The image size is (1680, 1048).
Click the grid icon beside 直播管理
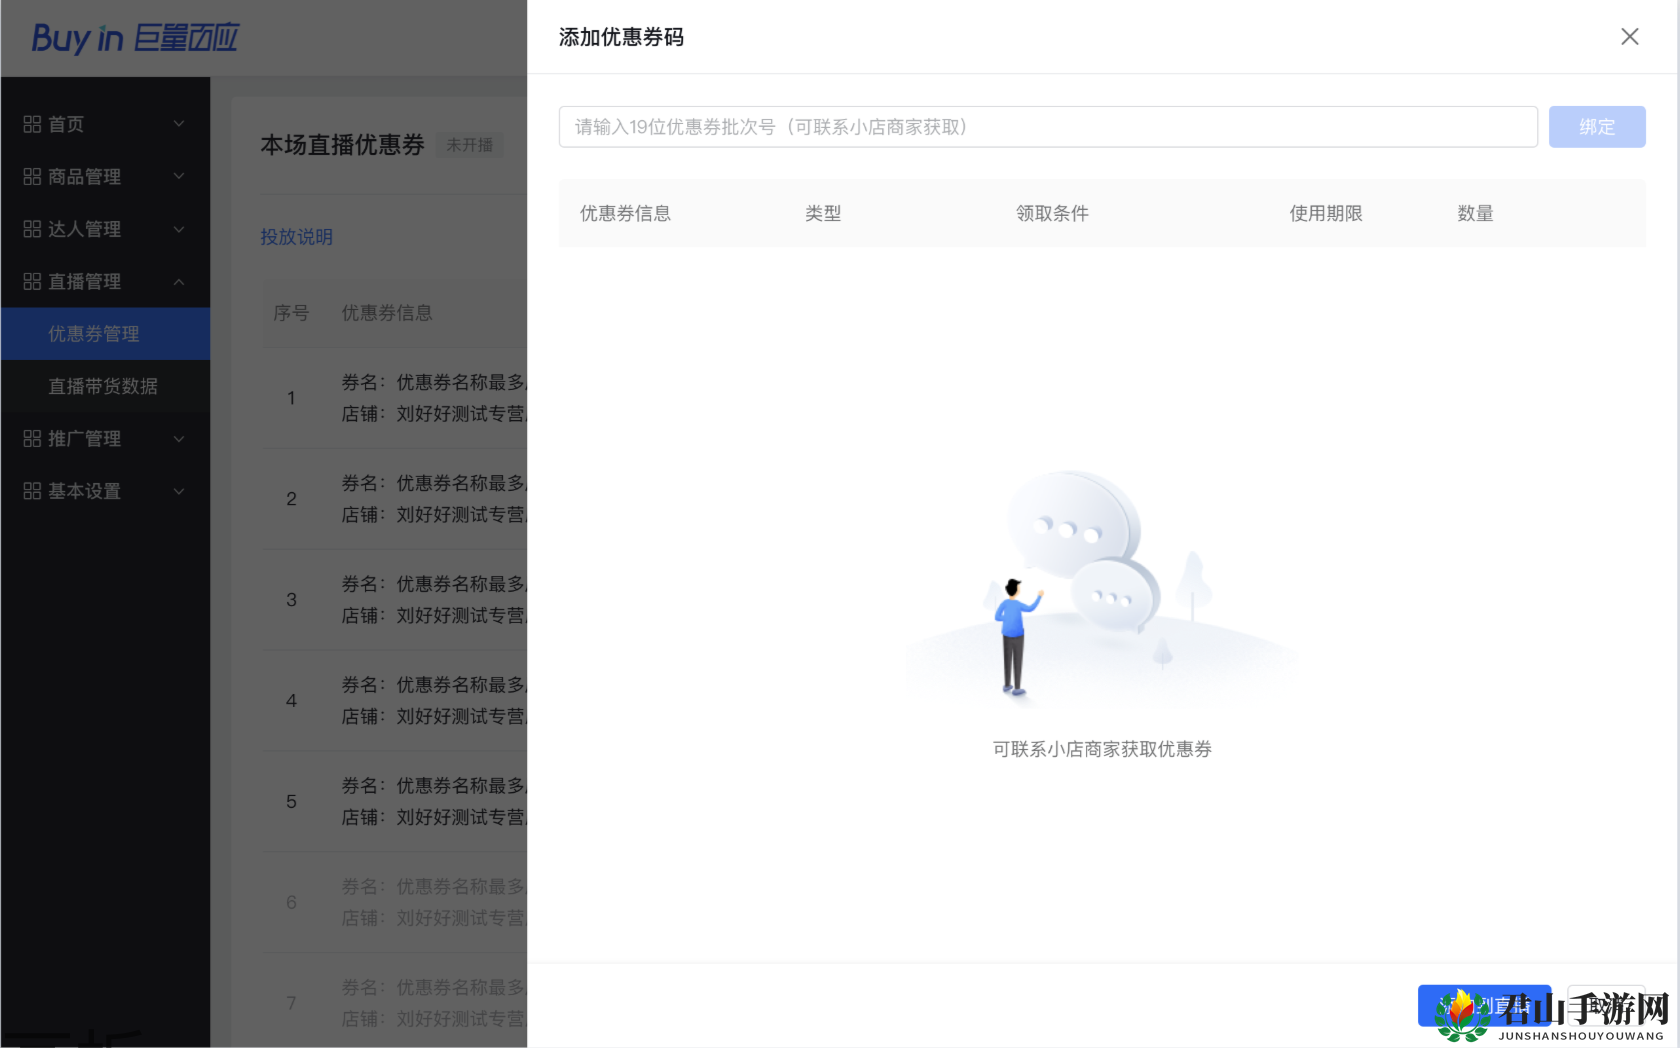coord(32,281)
